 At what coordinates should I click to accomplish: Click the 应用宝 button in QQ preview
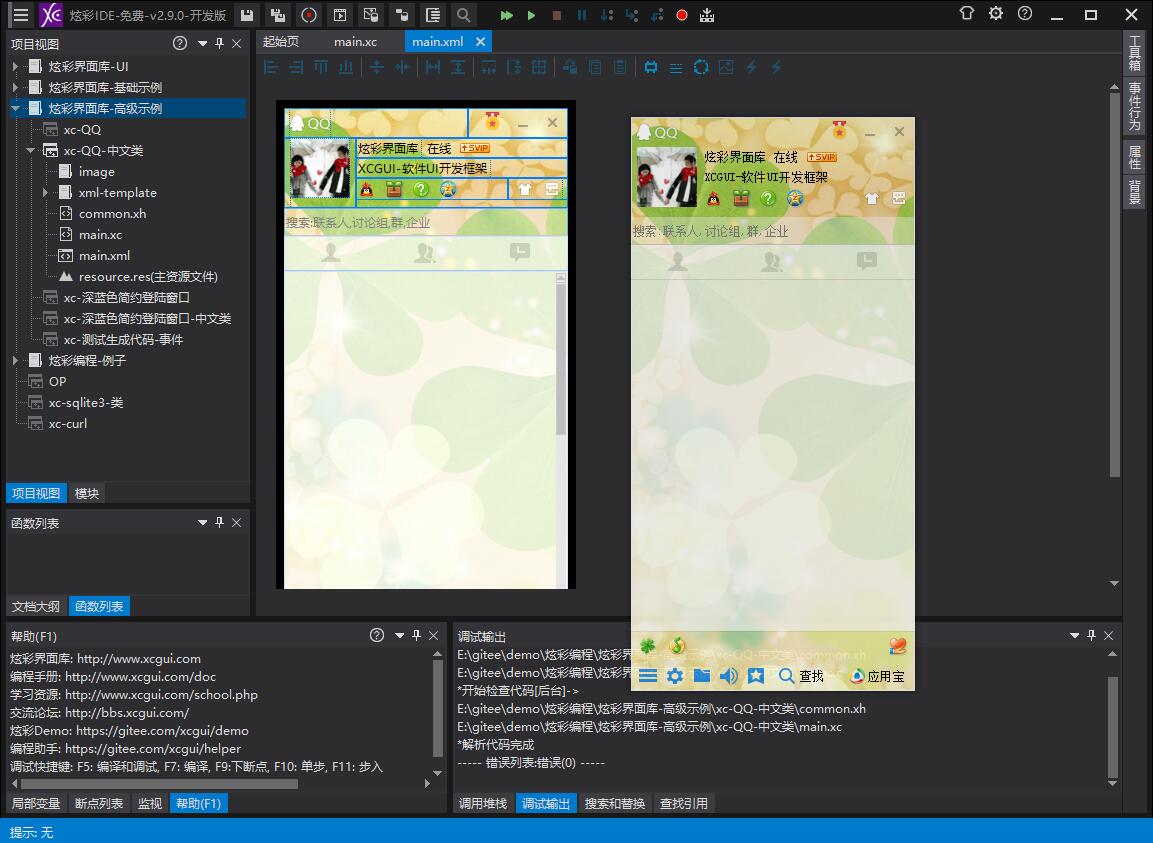[877, 676]
